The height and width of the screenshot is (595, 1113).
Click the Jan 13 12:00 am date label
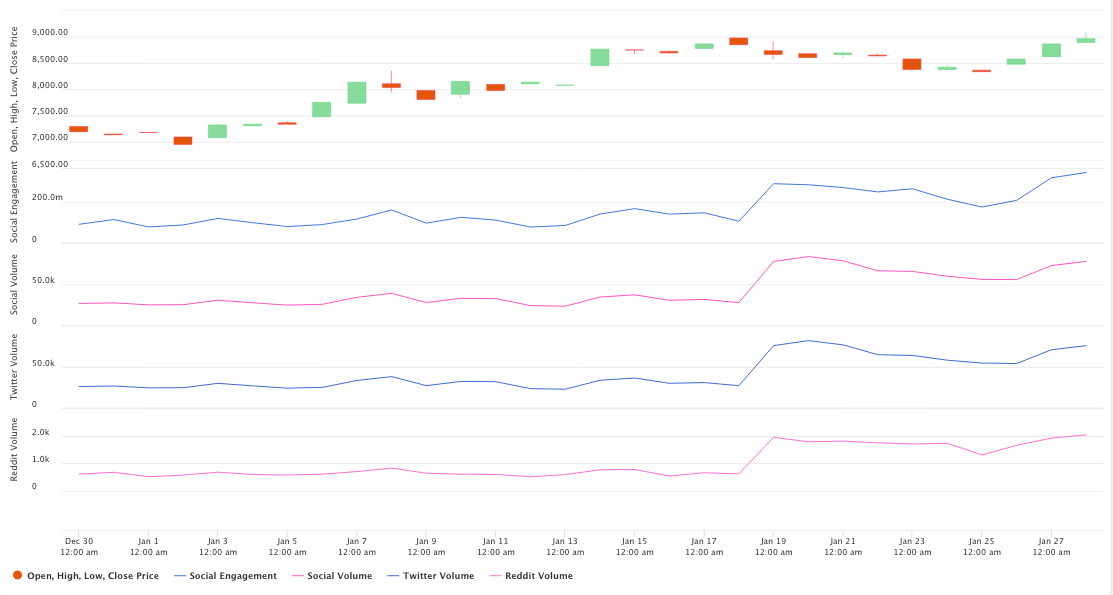[565, 547]
